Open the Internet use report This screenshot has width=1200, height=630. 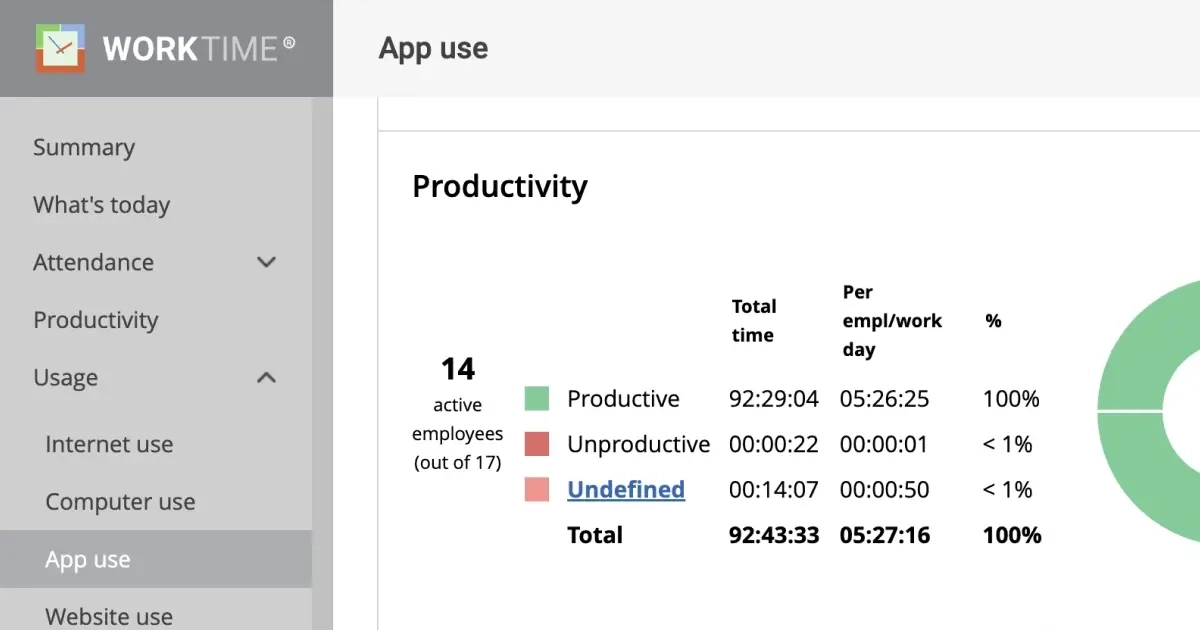pos(110,444)
